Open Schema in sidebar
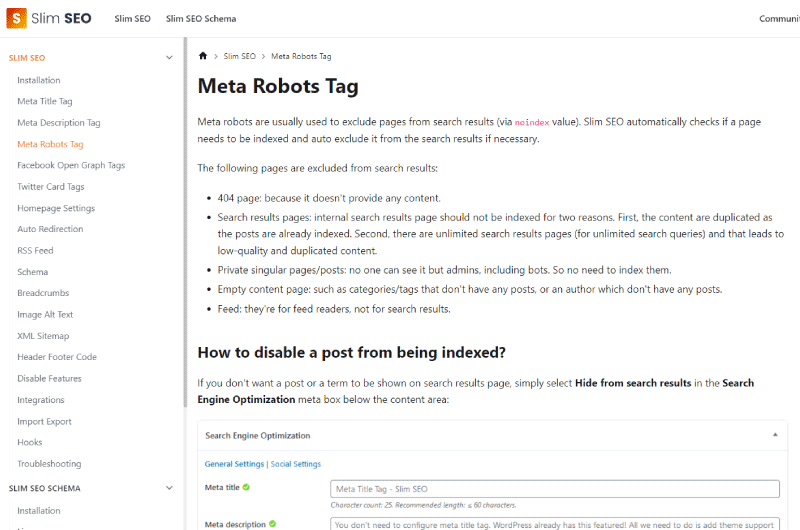The height and width of the screenshot is (530, 800). (x=33, y=272)
